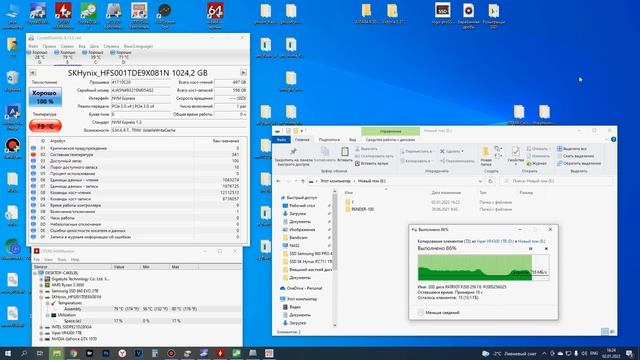Open address bar history dropdown in Explorer
This screenshot has height=360, width=640.
480,181
